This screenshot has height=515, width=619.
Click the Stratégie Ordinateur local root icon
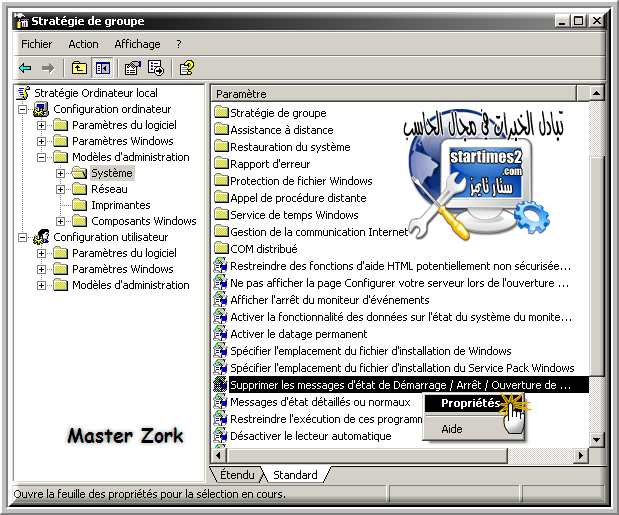pos(24,93)
